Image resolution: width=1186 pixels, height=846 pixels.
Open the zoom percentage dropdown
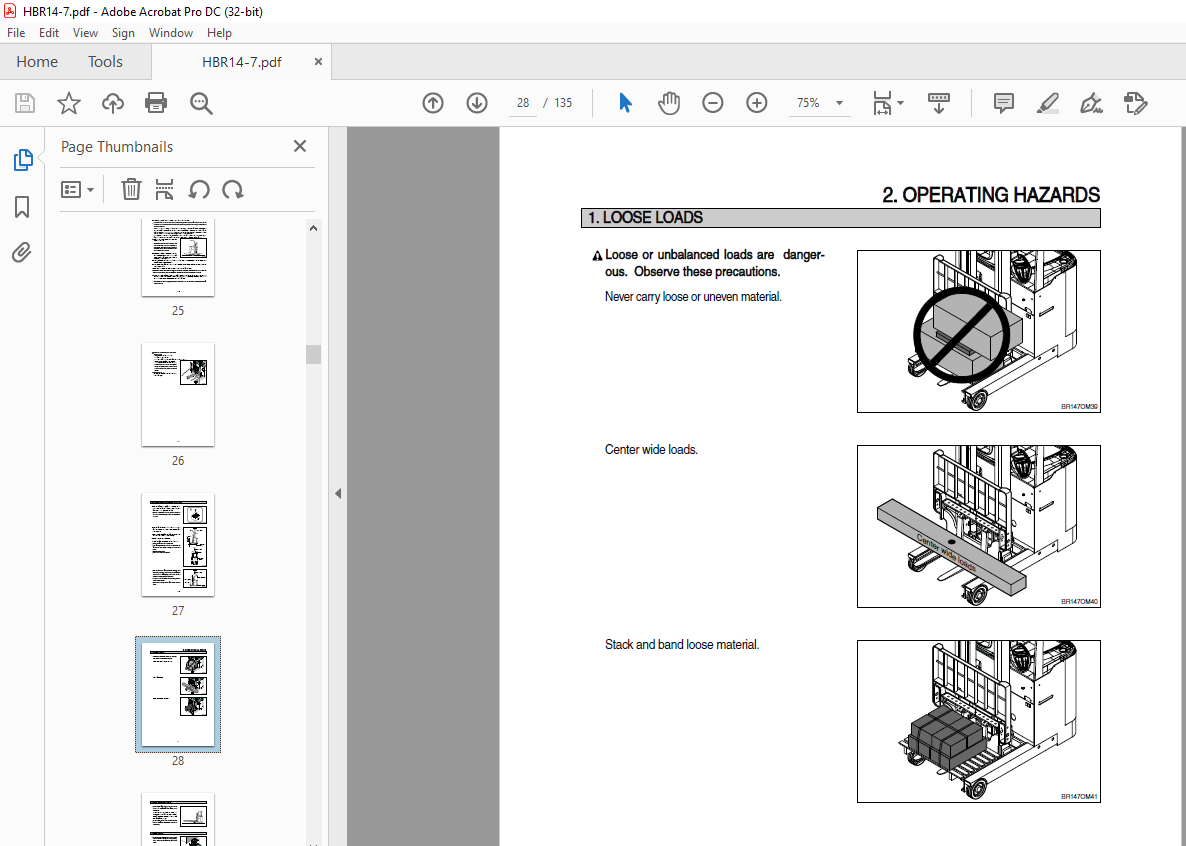point(839,103)
